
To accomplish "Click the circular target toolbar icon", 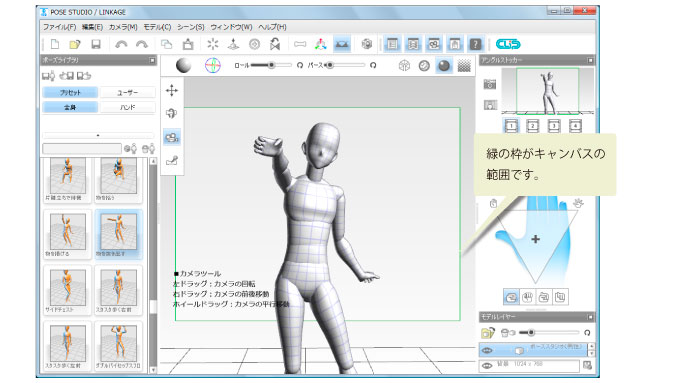I will click(x=254, y=44).
